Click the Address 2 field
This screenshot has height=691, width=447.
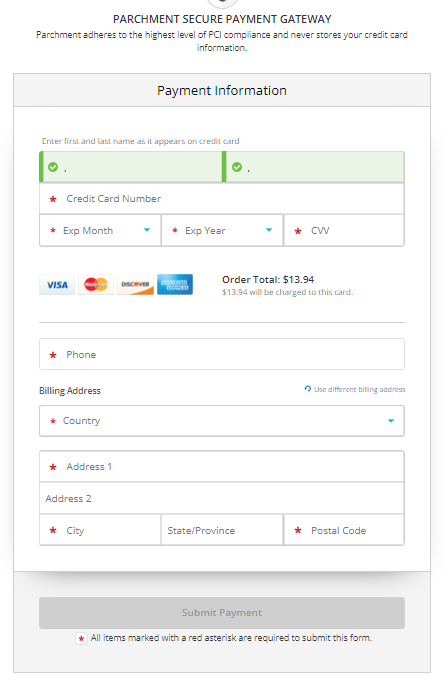tap(222, 498)
